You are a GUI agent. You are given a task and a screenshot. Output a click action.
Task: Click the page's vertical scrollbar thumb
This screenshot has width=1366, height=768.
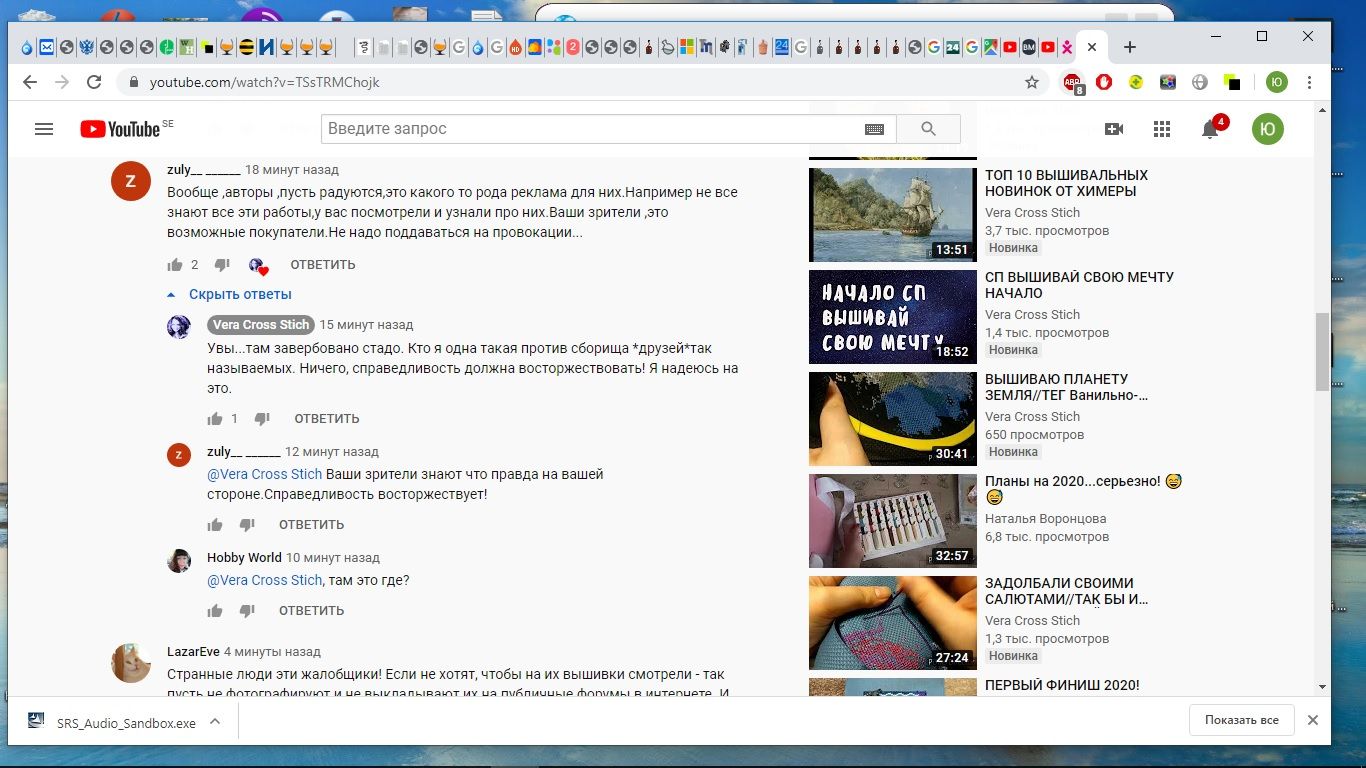[1322, 350]
